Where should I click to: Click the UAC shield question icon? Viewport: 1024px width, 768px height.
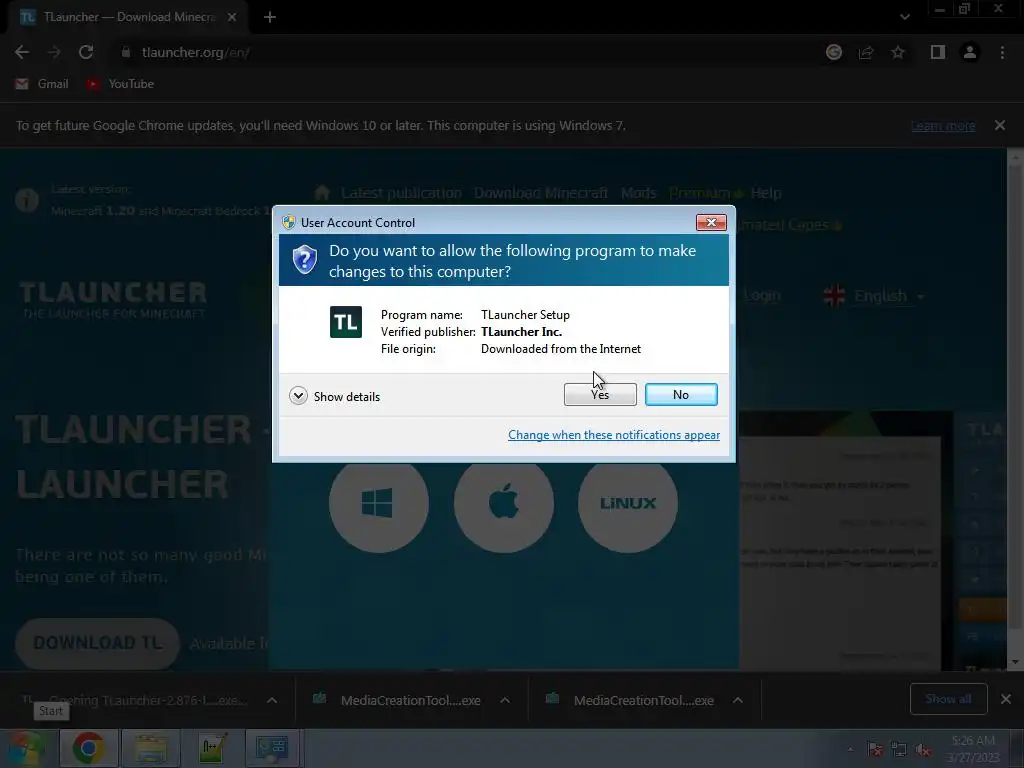[x=304, y=260]
